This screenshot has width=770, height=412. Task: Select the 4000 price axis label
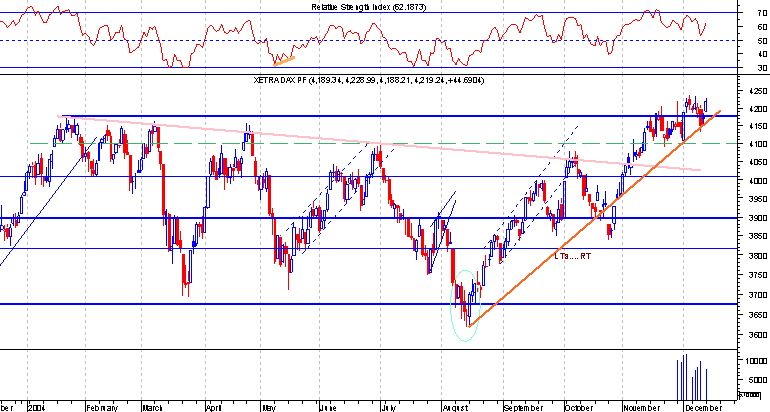758,181
